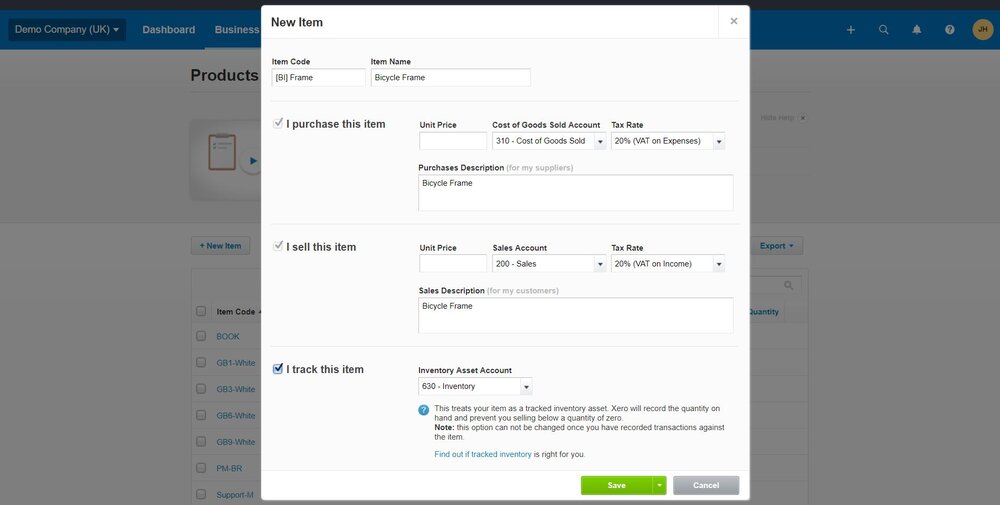
Task: Open the PM-BR item link
Action: click(x=229, y=468)
